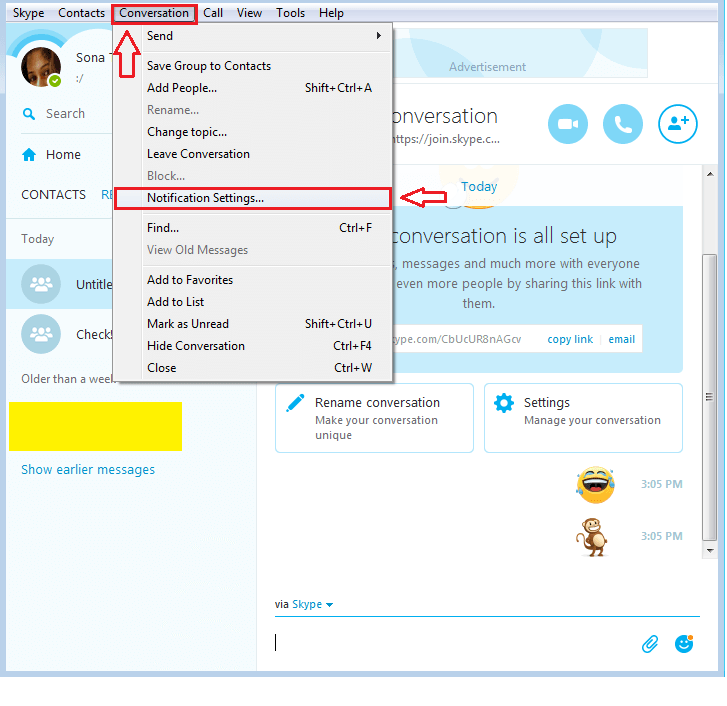
Task: Click the laughing emoticon message
Action: [x=596, y=484]
